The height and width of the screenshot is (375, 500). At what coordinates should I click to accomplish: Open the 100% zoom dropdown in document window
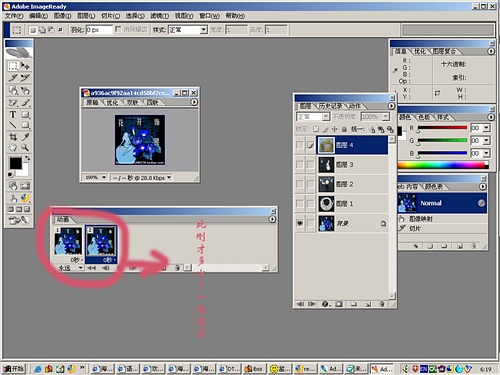pyautogui.click(x=104, y=177)
